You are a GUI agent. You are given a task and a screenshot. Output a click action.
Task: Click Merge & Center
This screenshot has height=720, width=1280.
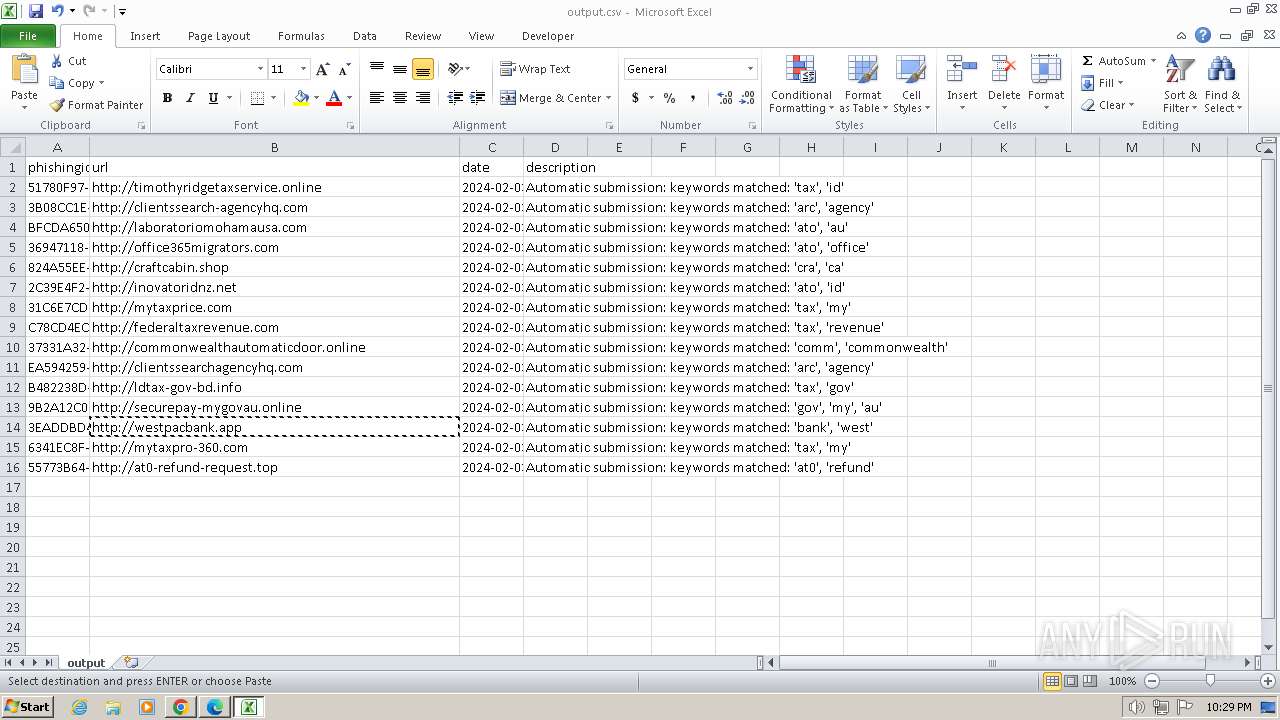pos(551,98)
